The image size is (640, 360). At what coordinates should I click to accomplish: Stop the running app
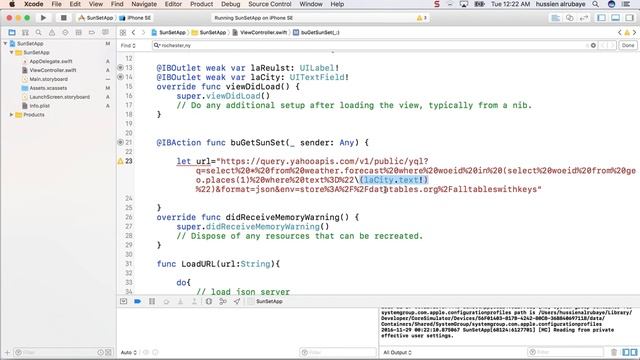click(x=63, y=18)
